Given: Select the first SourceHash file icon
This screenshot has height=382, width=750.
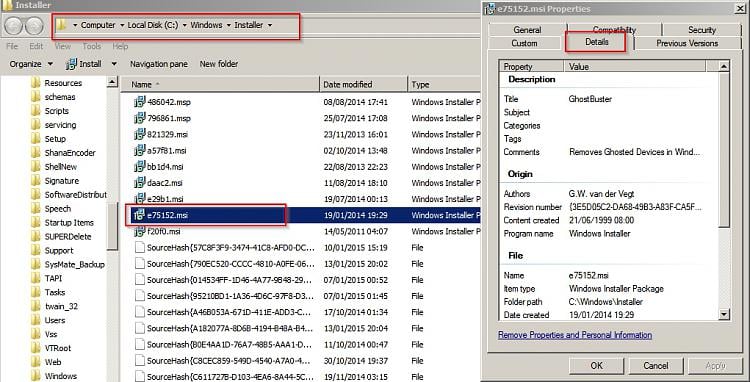Looking at the screenshot, I should pyautogui.click(x=139, y=248).
